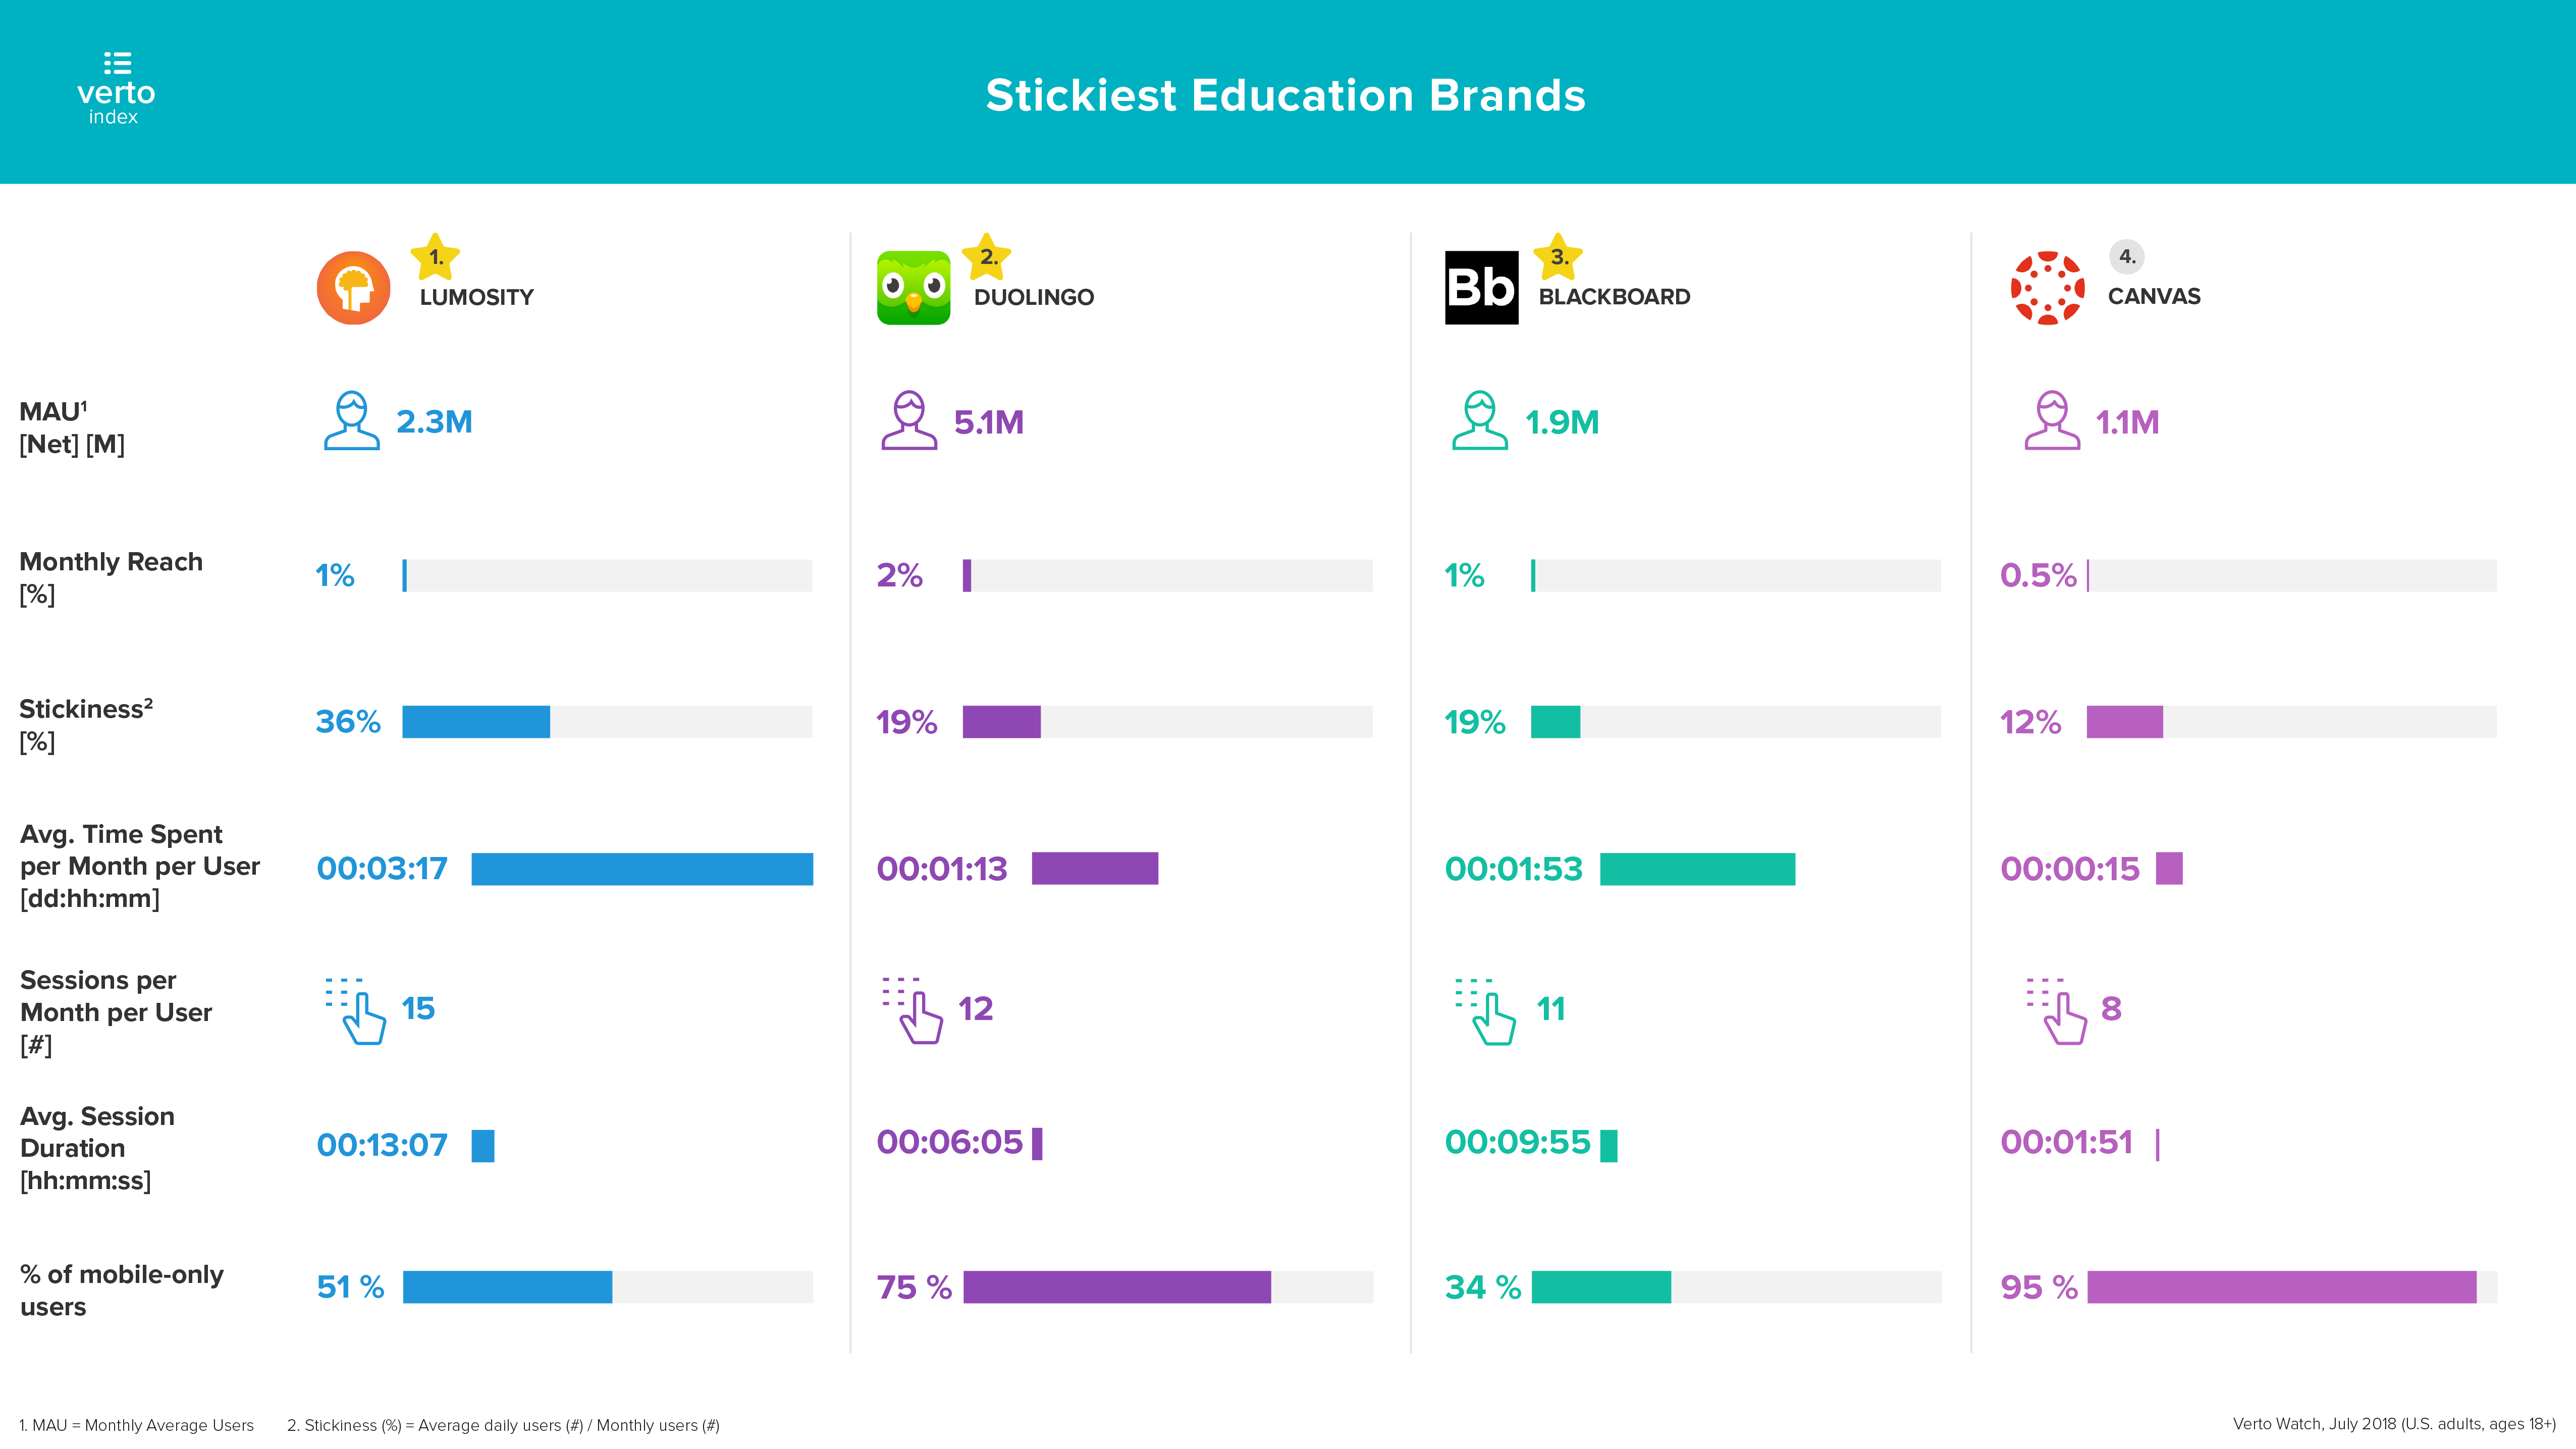
Task: Click the green Duolingo owl icon
Action: pos(913,288)
